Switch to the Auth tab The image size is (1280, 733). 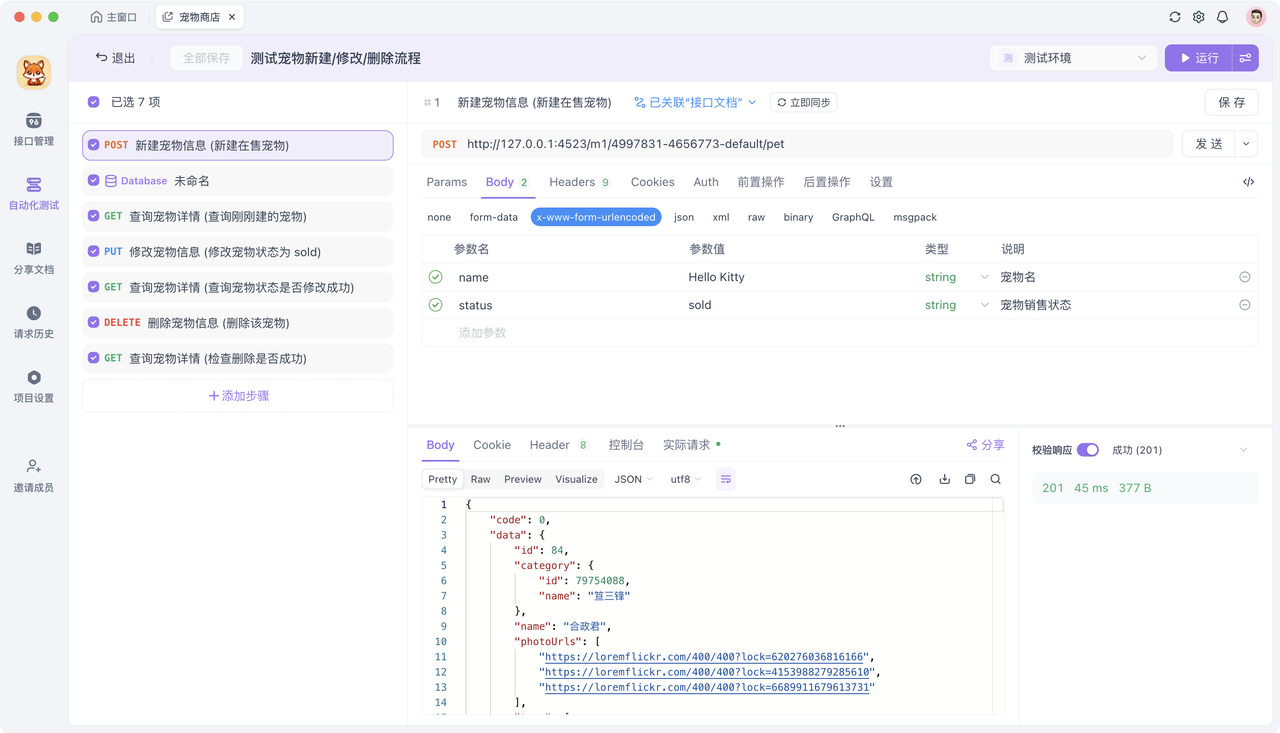706,182
